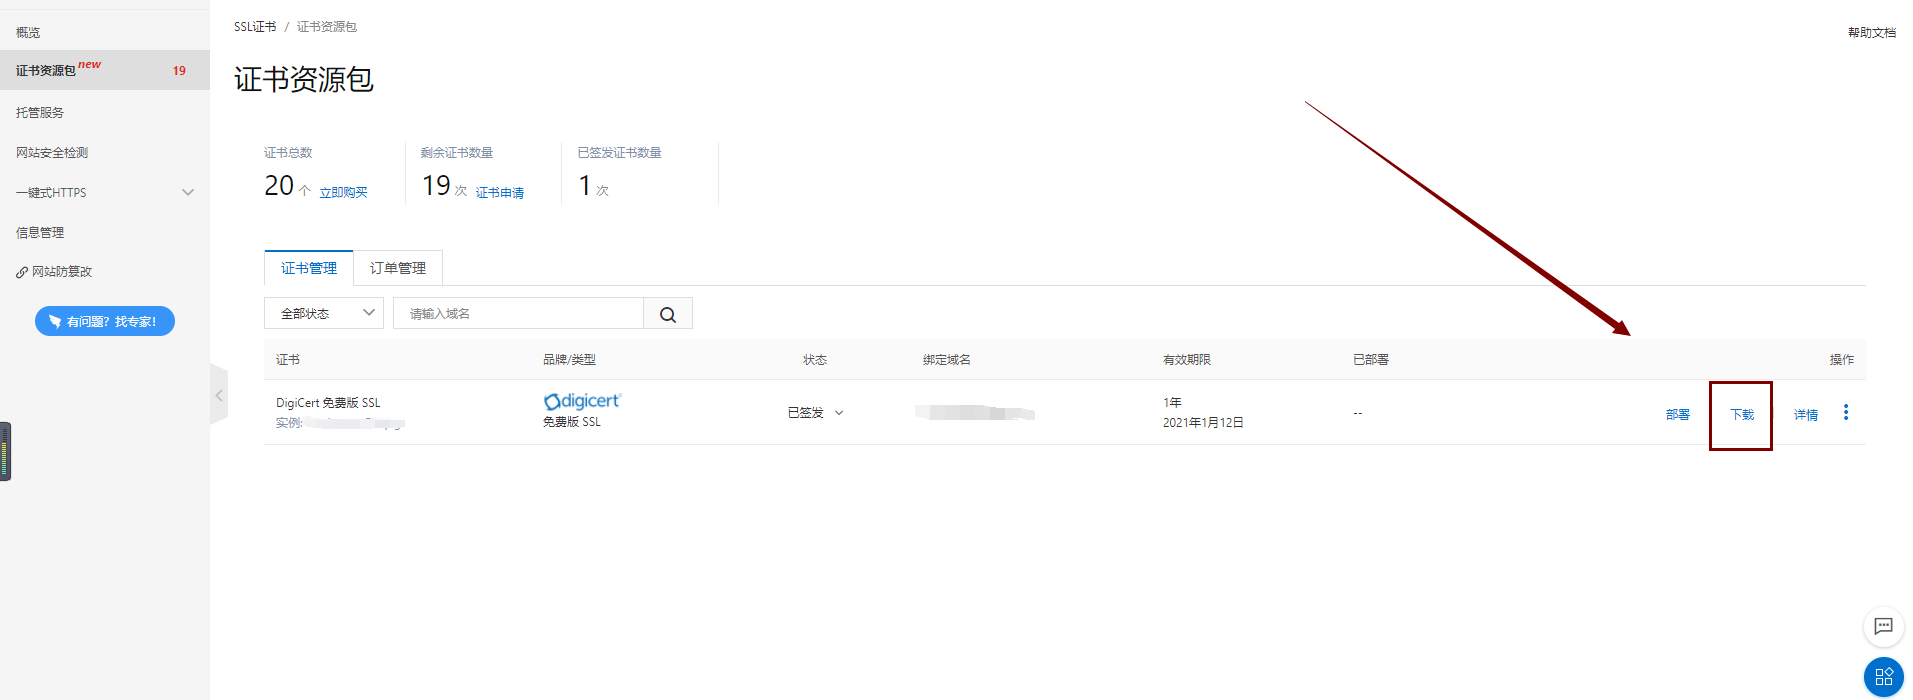Click the 证书申请 apply link

[x=499, y=193]
